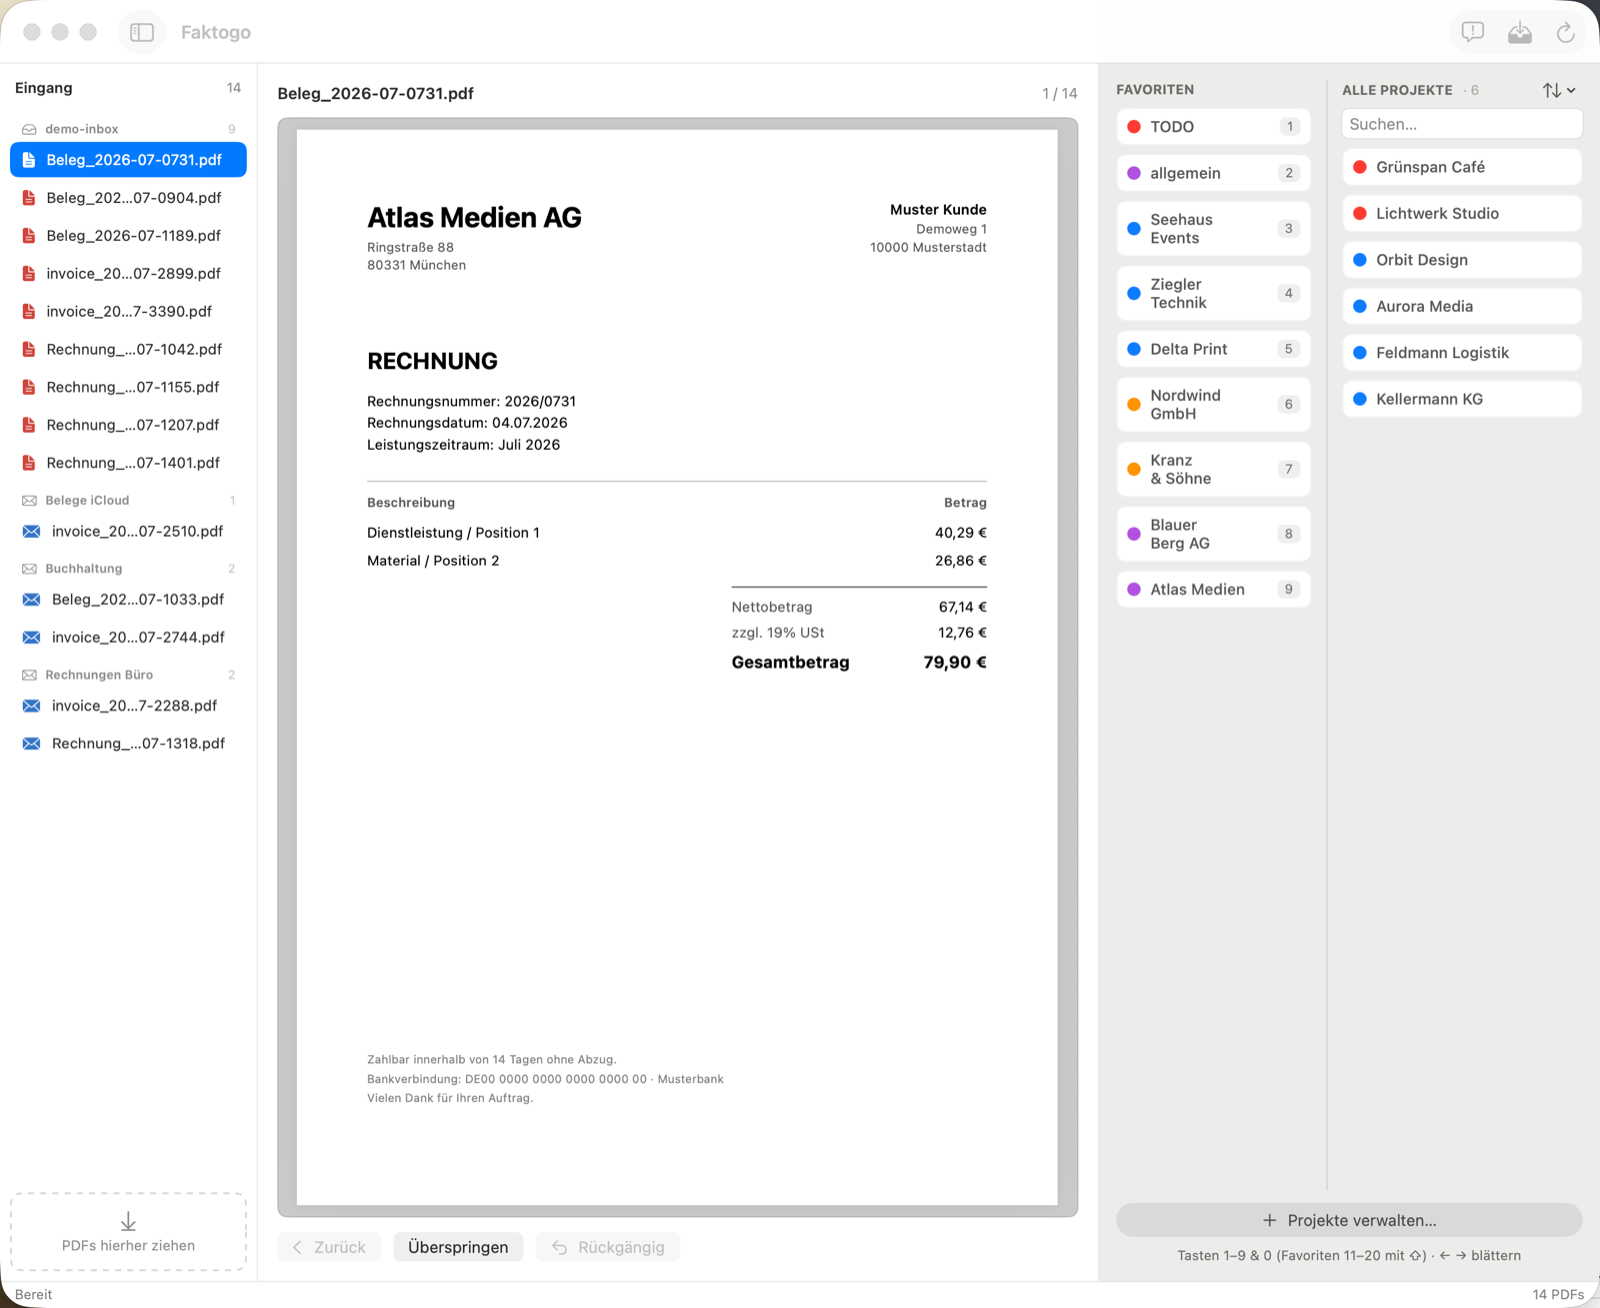The width and height of the screenshot is (1600, 1308).
Task: Assign to allgemein favorite
Action: click(x=1213, y=173)
